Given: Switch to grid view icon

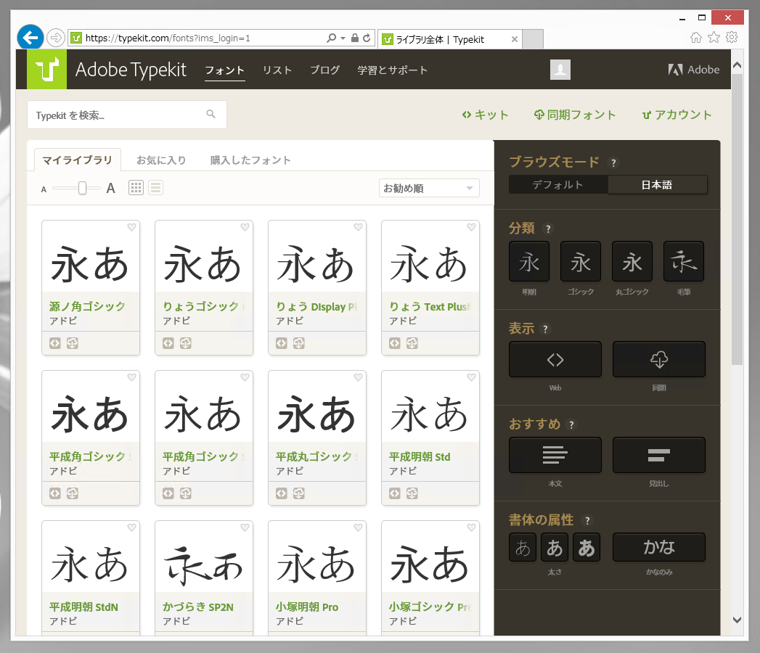Looking at the screenshot, I should [136, 188].
